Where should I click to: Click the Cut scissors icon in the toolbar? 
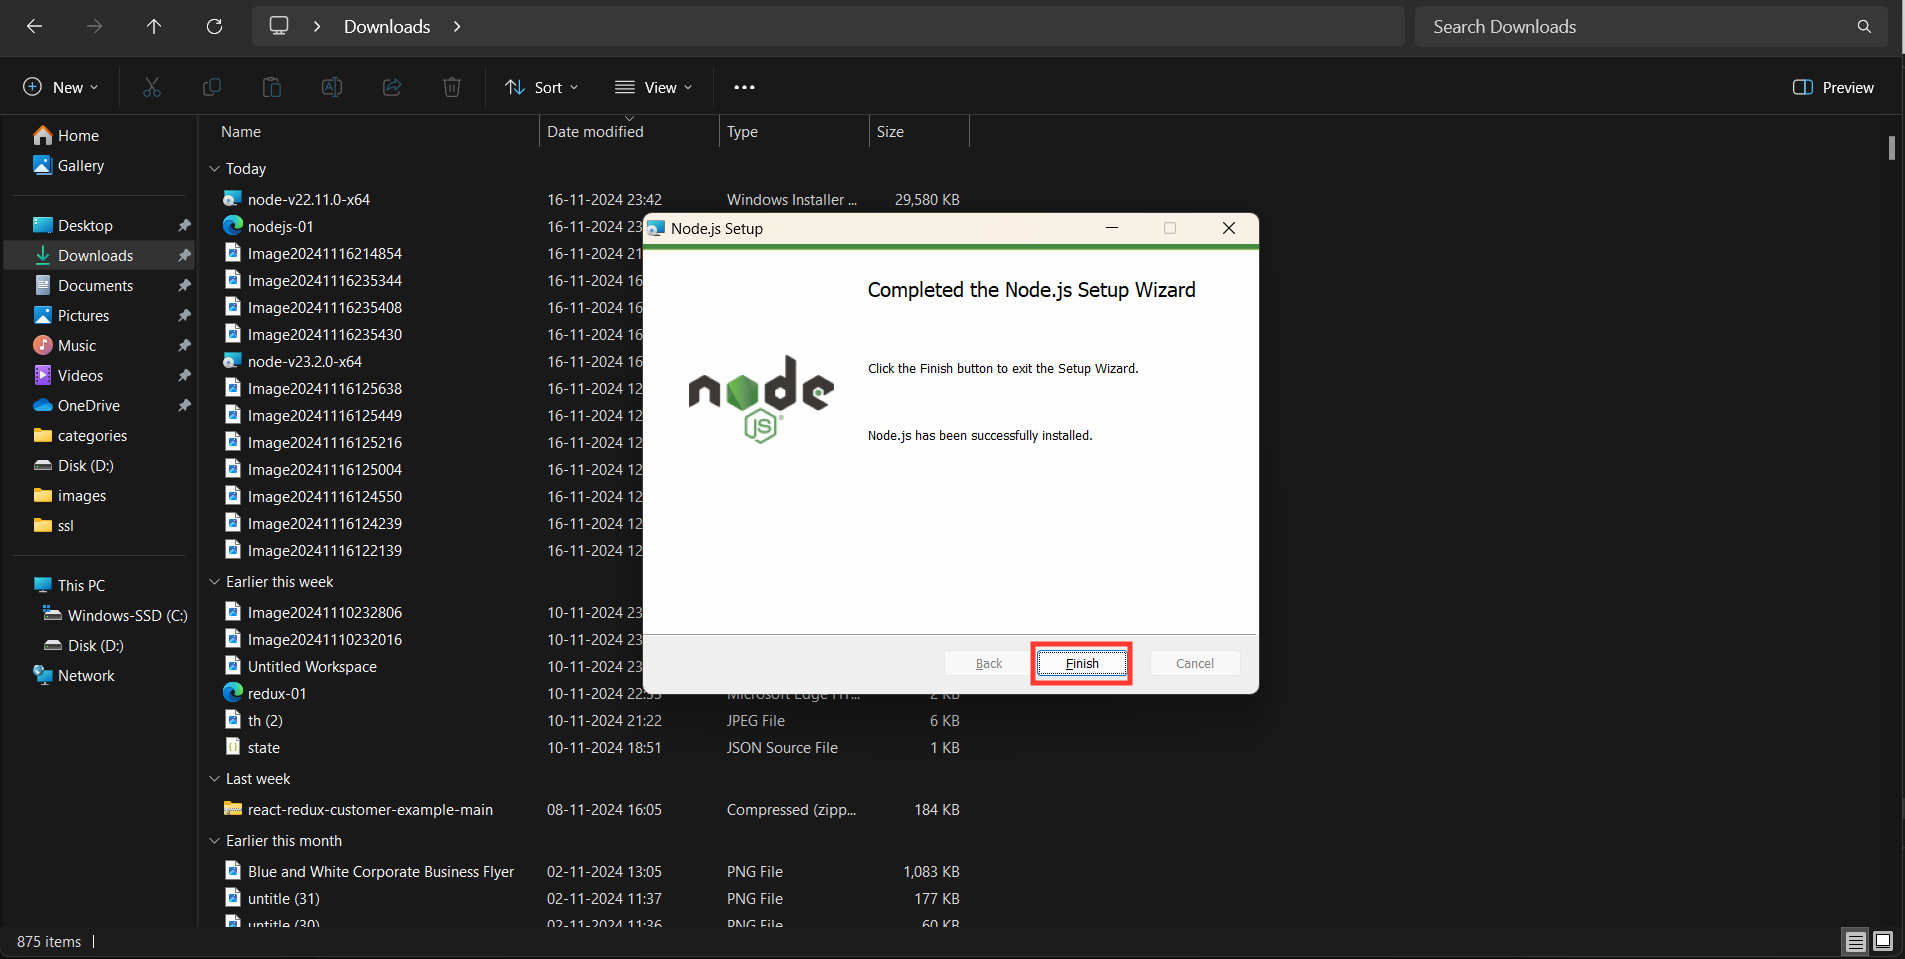[x=152, y=87]
